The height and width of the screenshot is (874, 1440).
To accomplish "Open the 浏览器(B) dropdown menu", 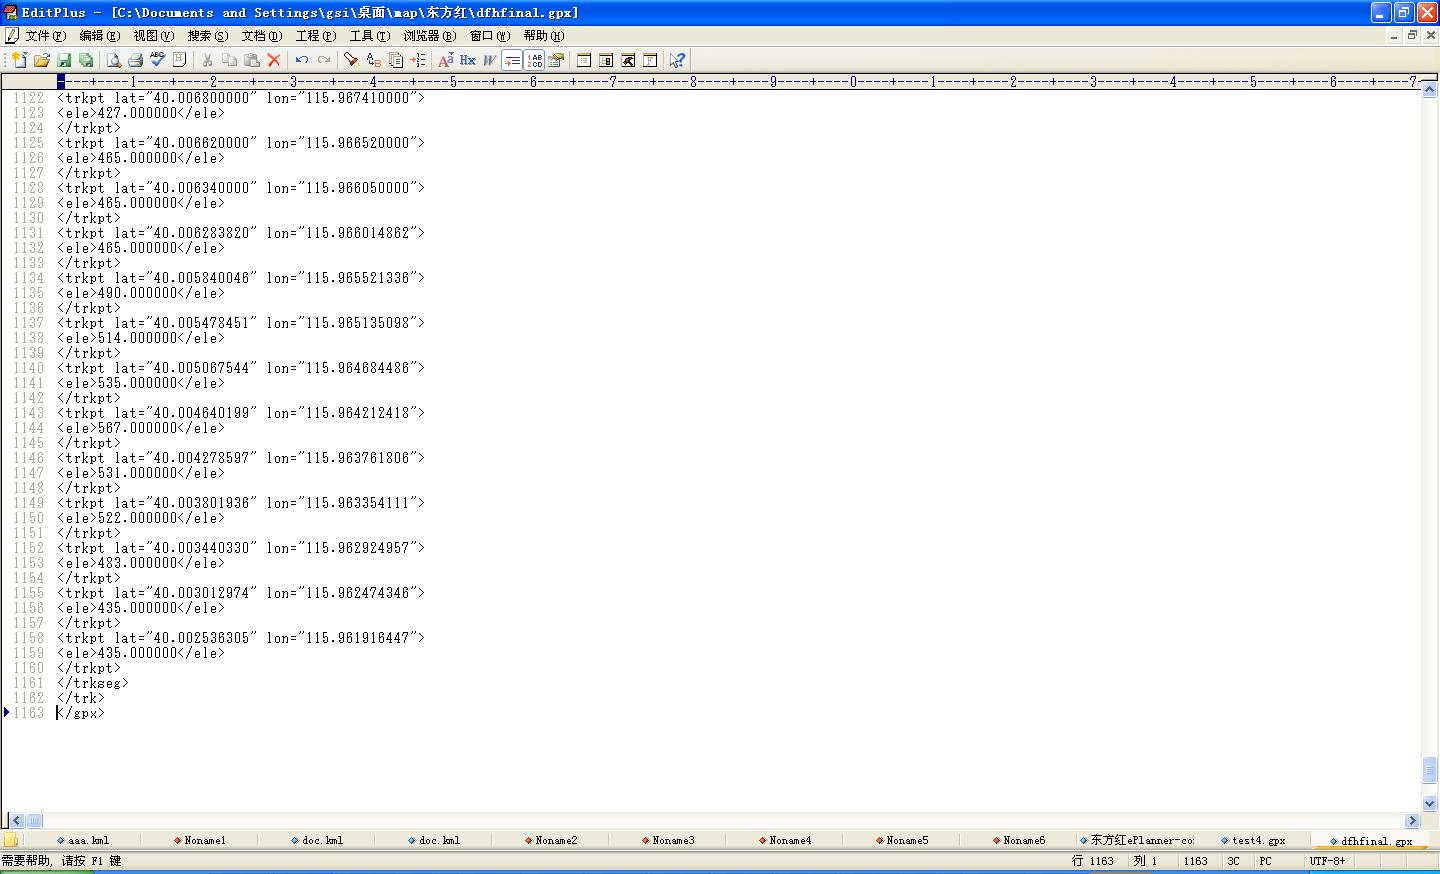I will [429, 36].
